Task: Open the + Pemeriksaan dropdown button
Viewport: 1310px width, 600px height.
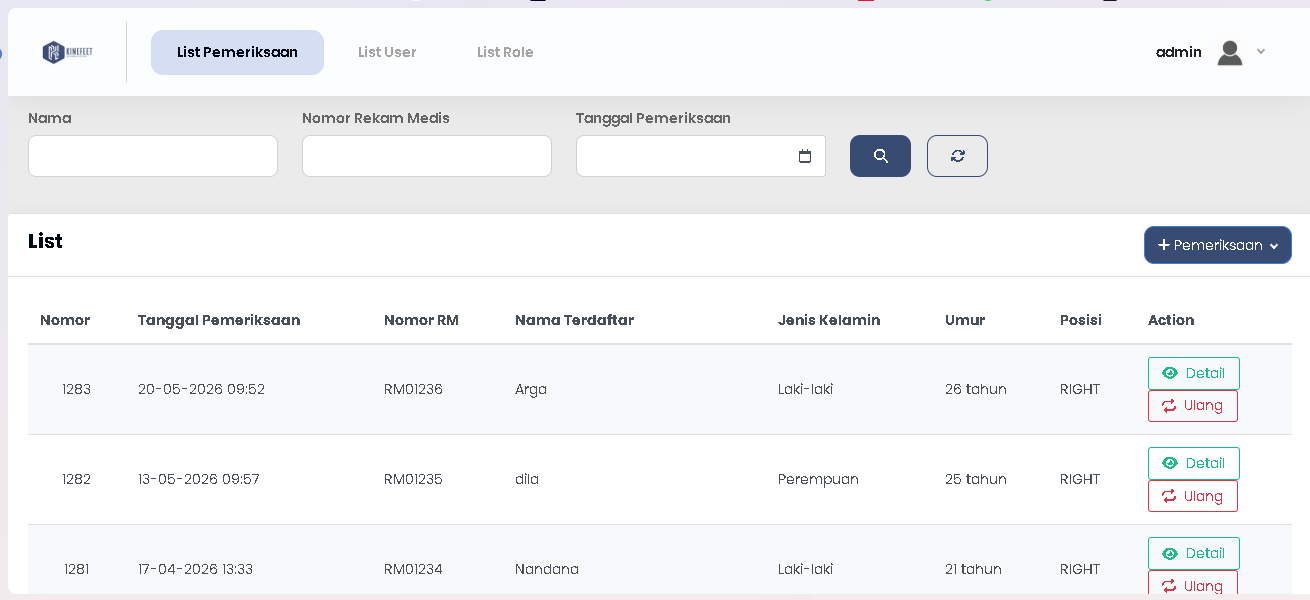Action: (1218, 245)
